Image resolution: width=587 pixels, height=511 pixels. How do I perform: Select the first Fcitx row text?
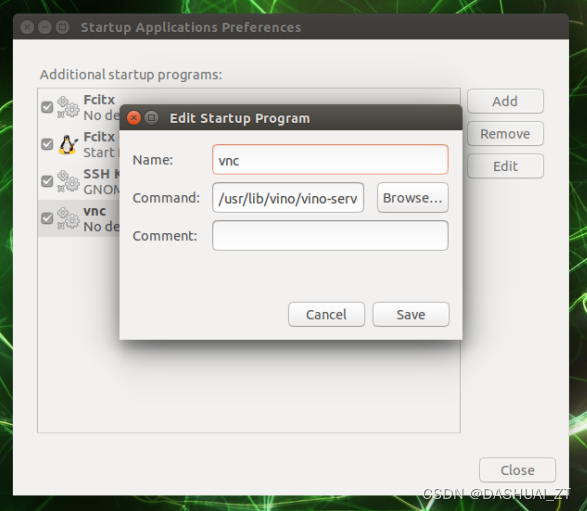pyautogui.click(x=101, y=107)
